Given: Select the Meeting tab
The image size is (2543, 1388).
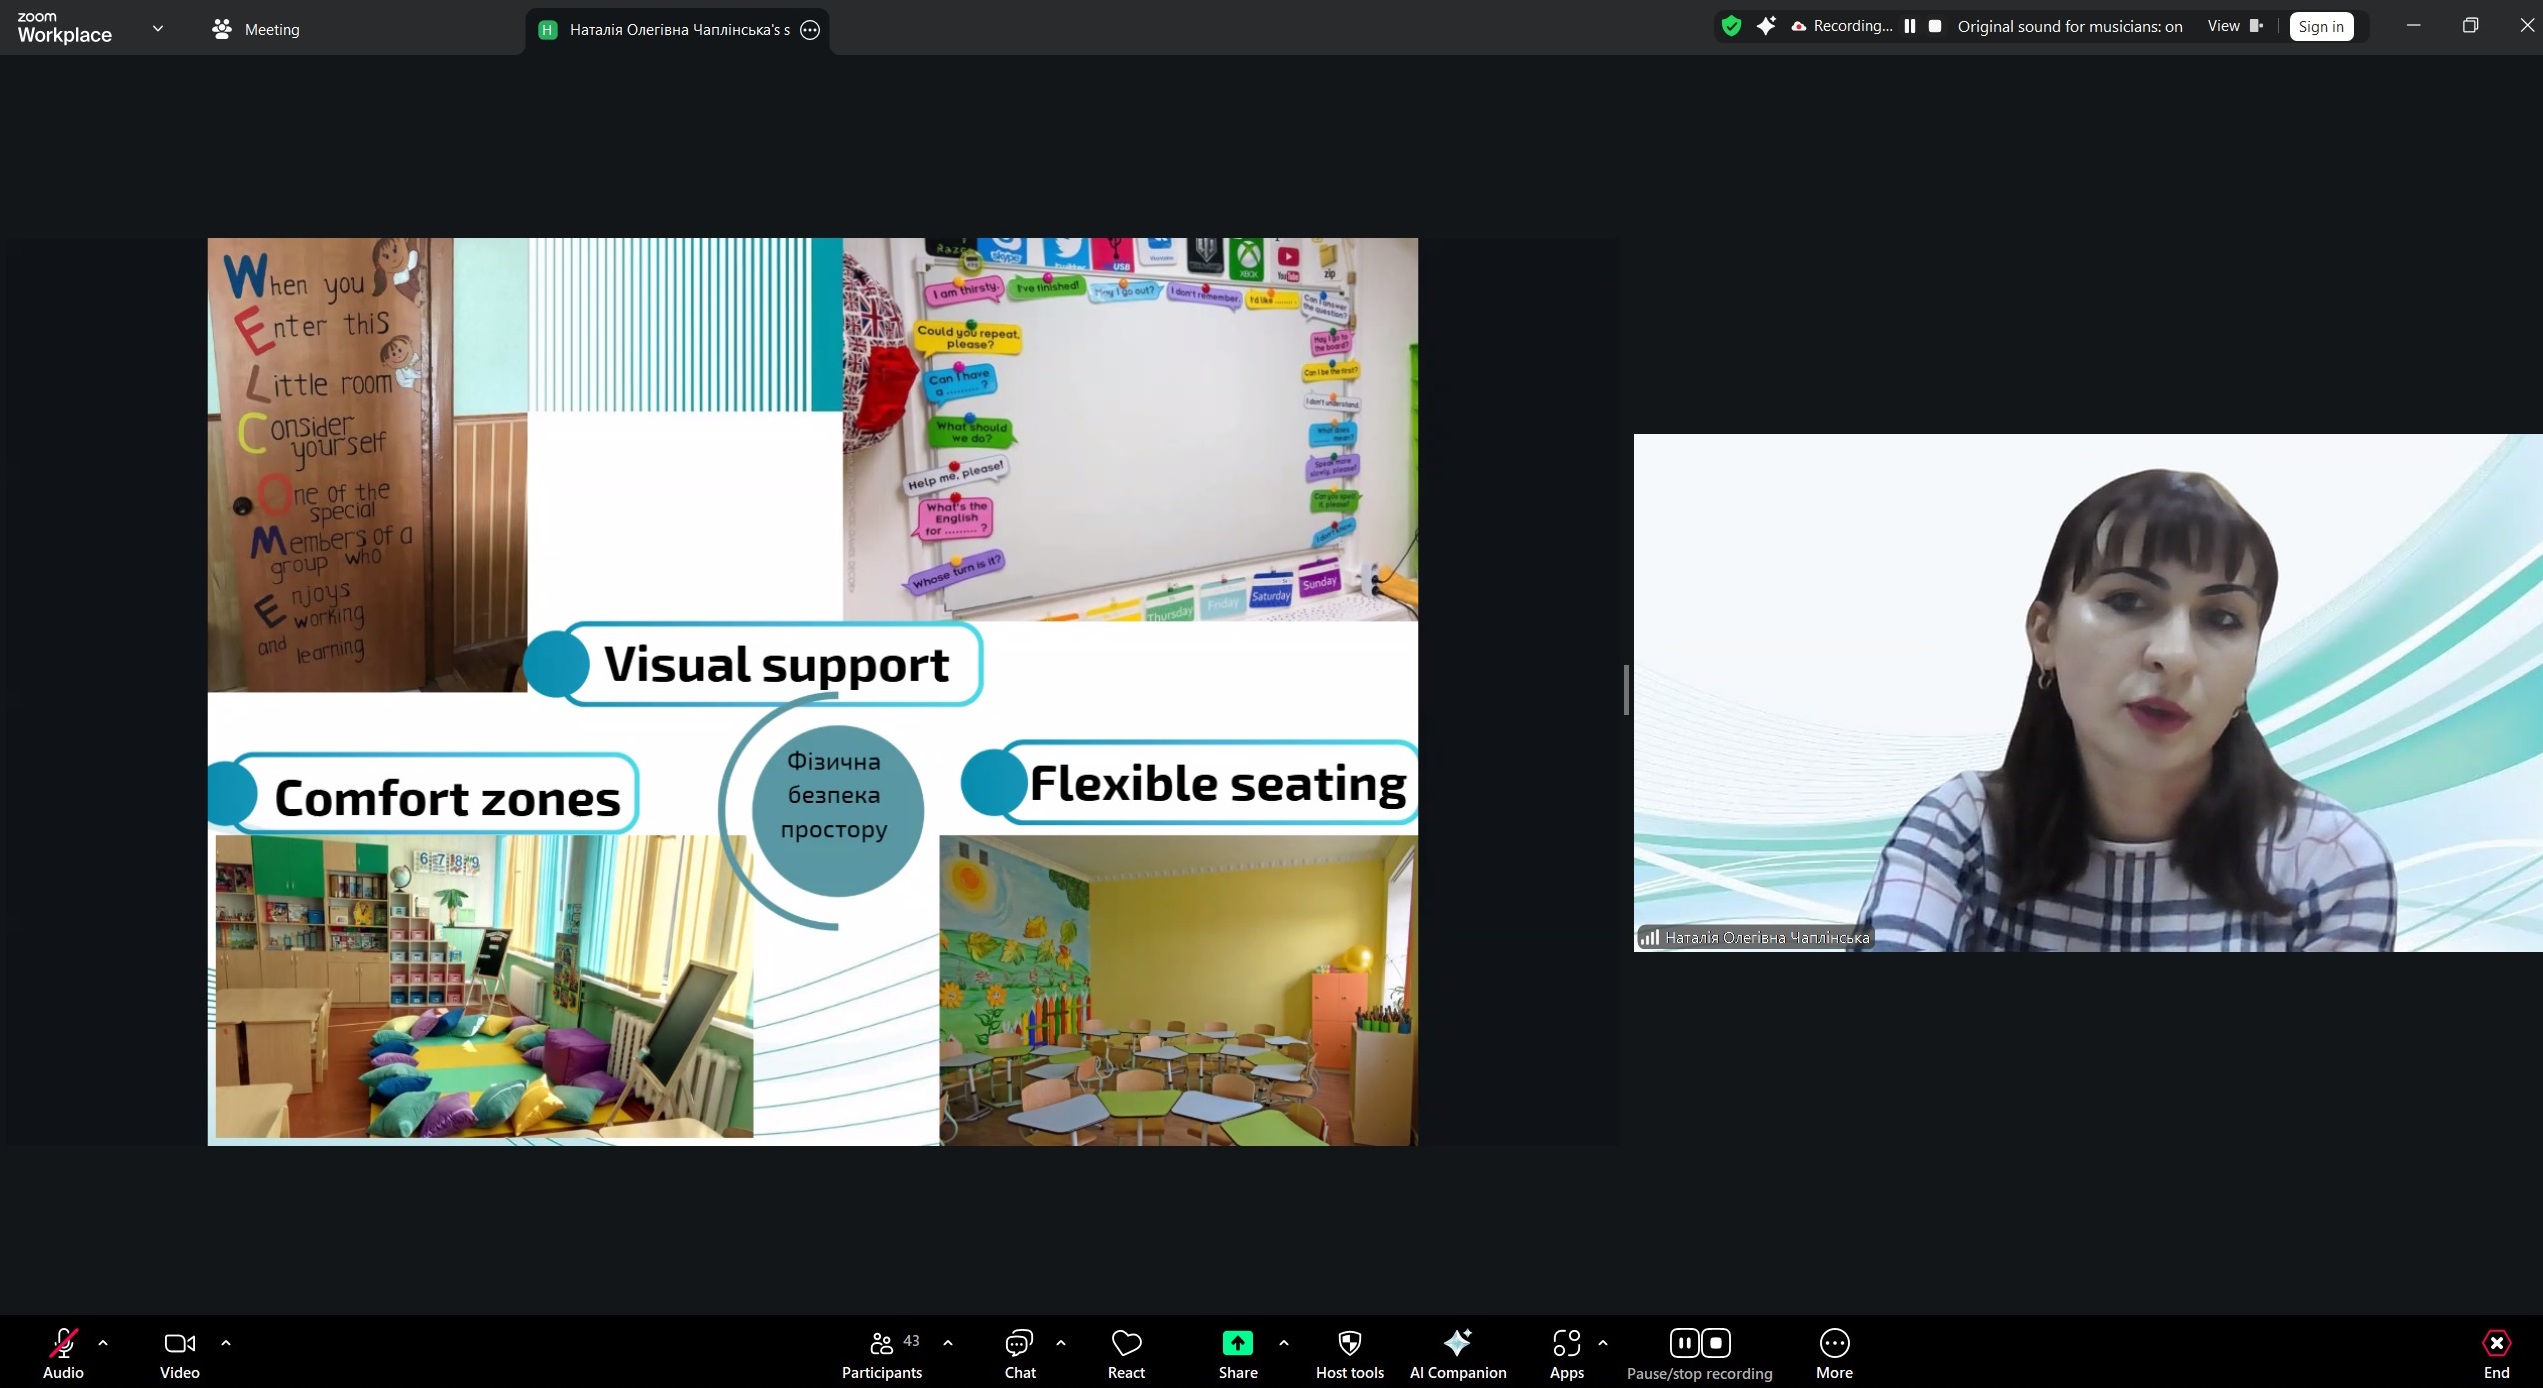Looking at the screenshot, I should 256,29.
